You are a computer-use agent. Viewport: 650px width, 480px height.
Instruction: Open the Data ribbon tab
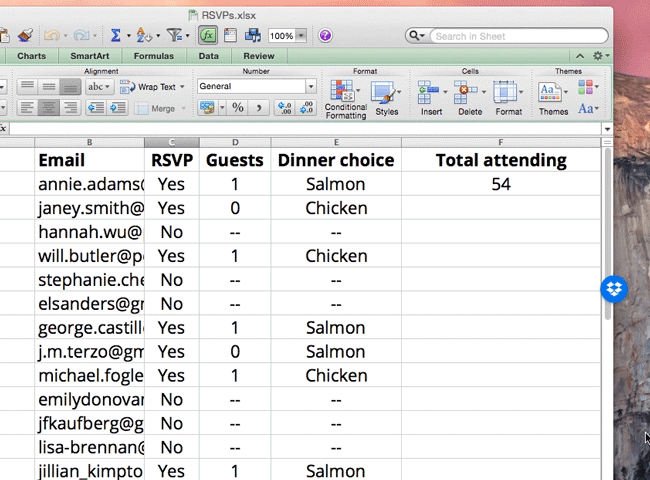point(208,56)
